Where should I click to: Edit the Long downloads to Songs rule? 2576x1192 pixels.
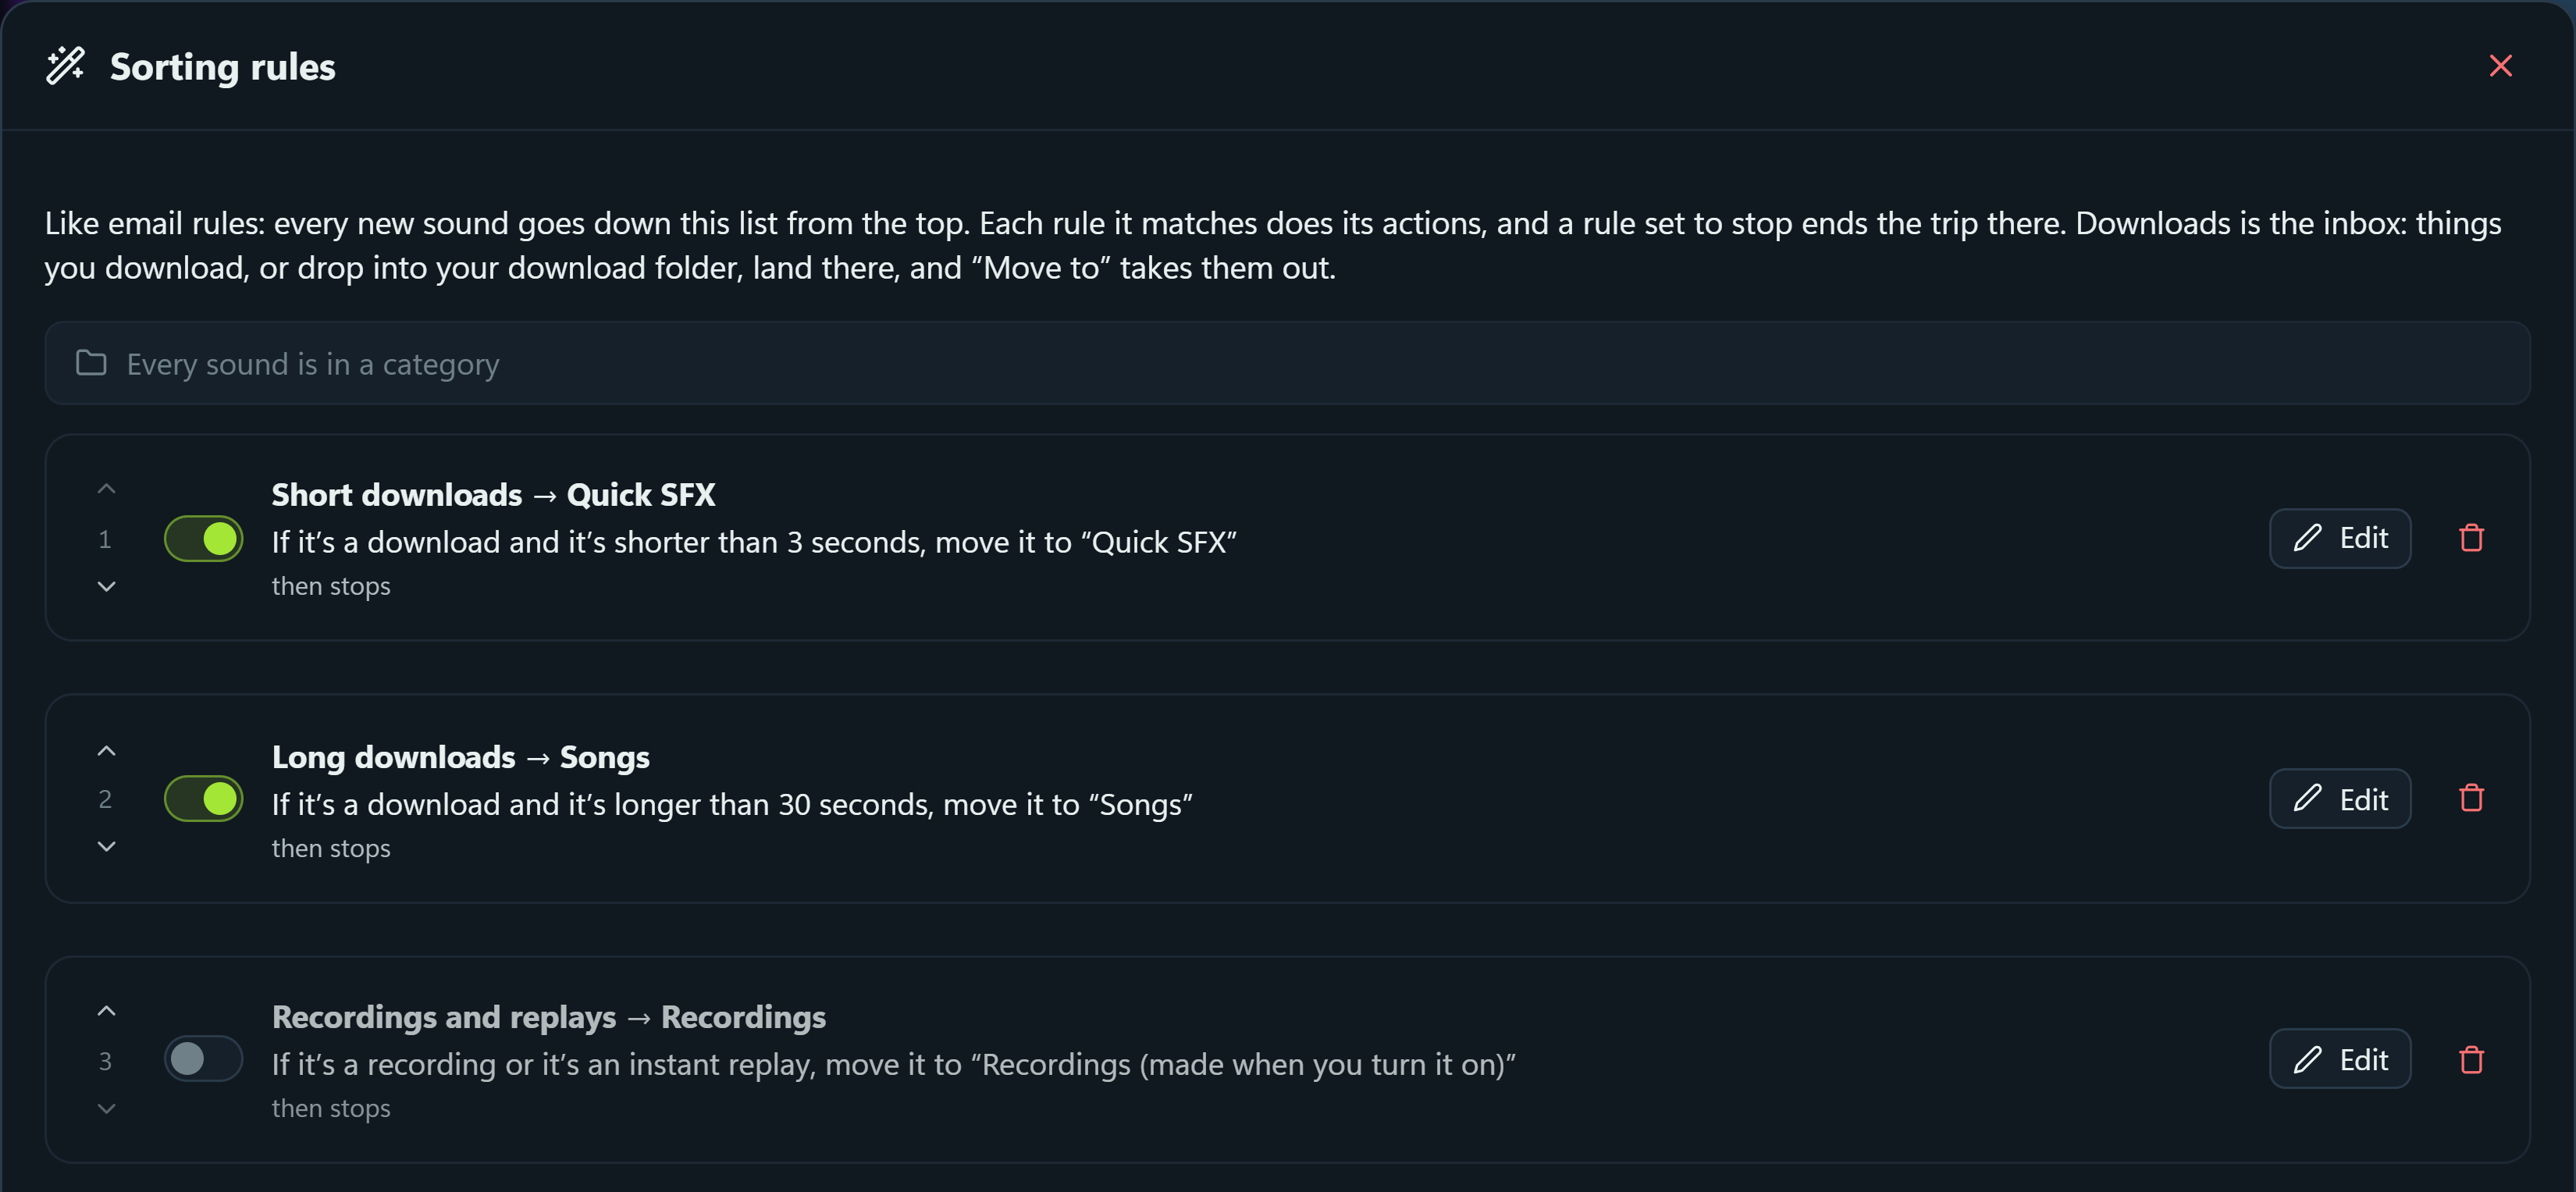(x=2339, y=798)
